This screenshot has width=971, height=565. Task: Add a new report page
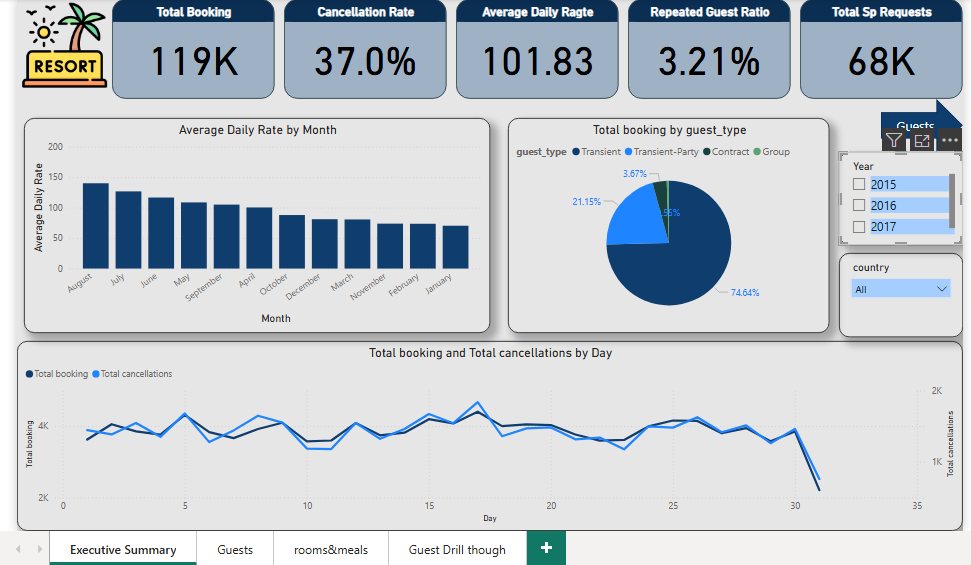point(546,548)
